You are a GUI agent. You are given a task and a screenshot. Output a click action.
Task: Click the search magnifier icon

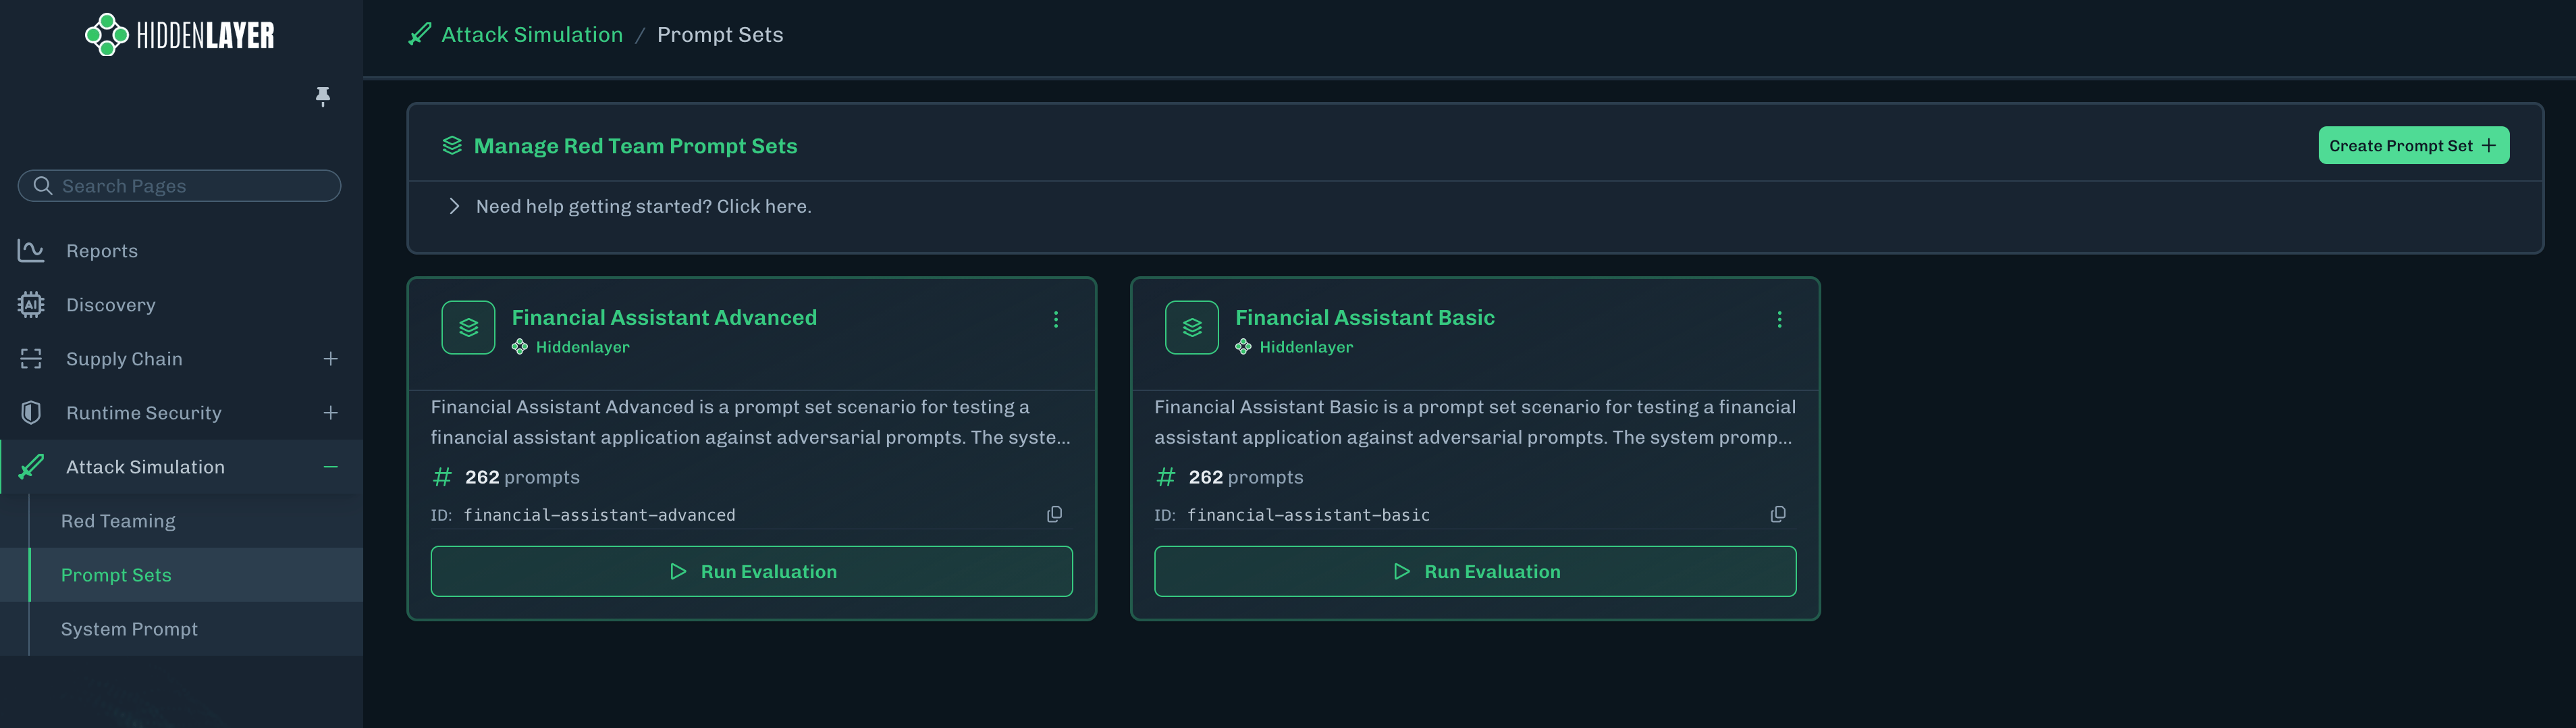coord(42,186)
